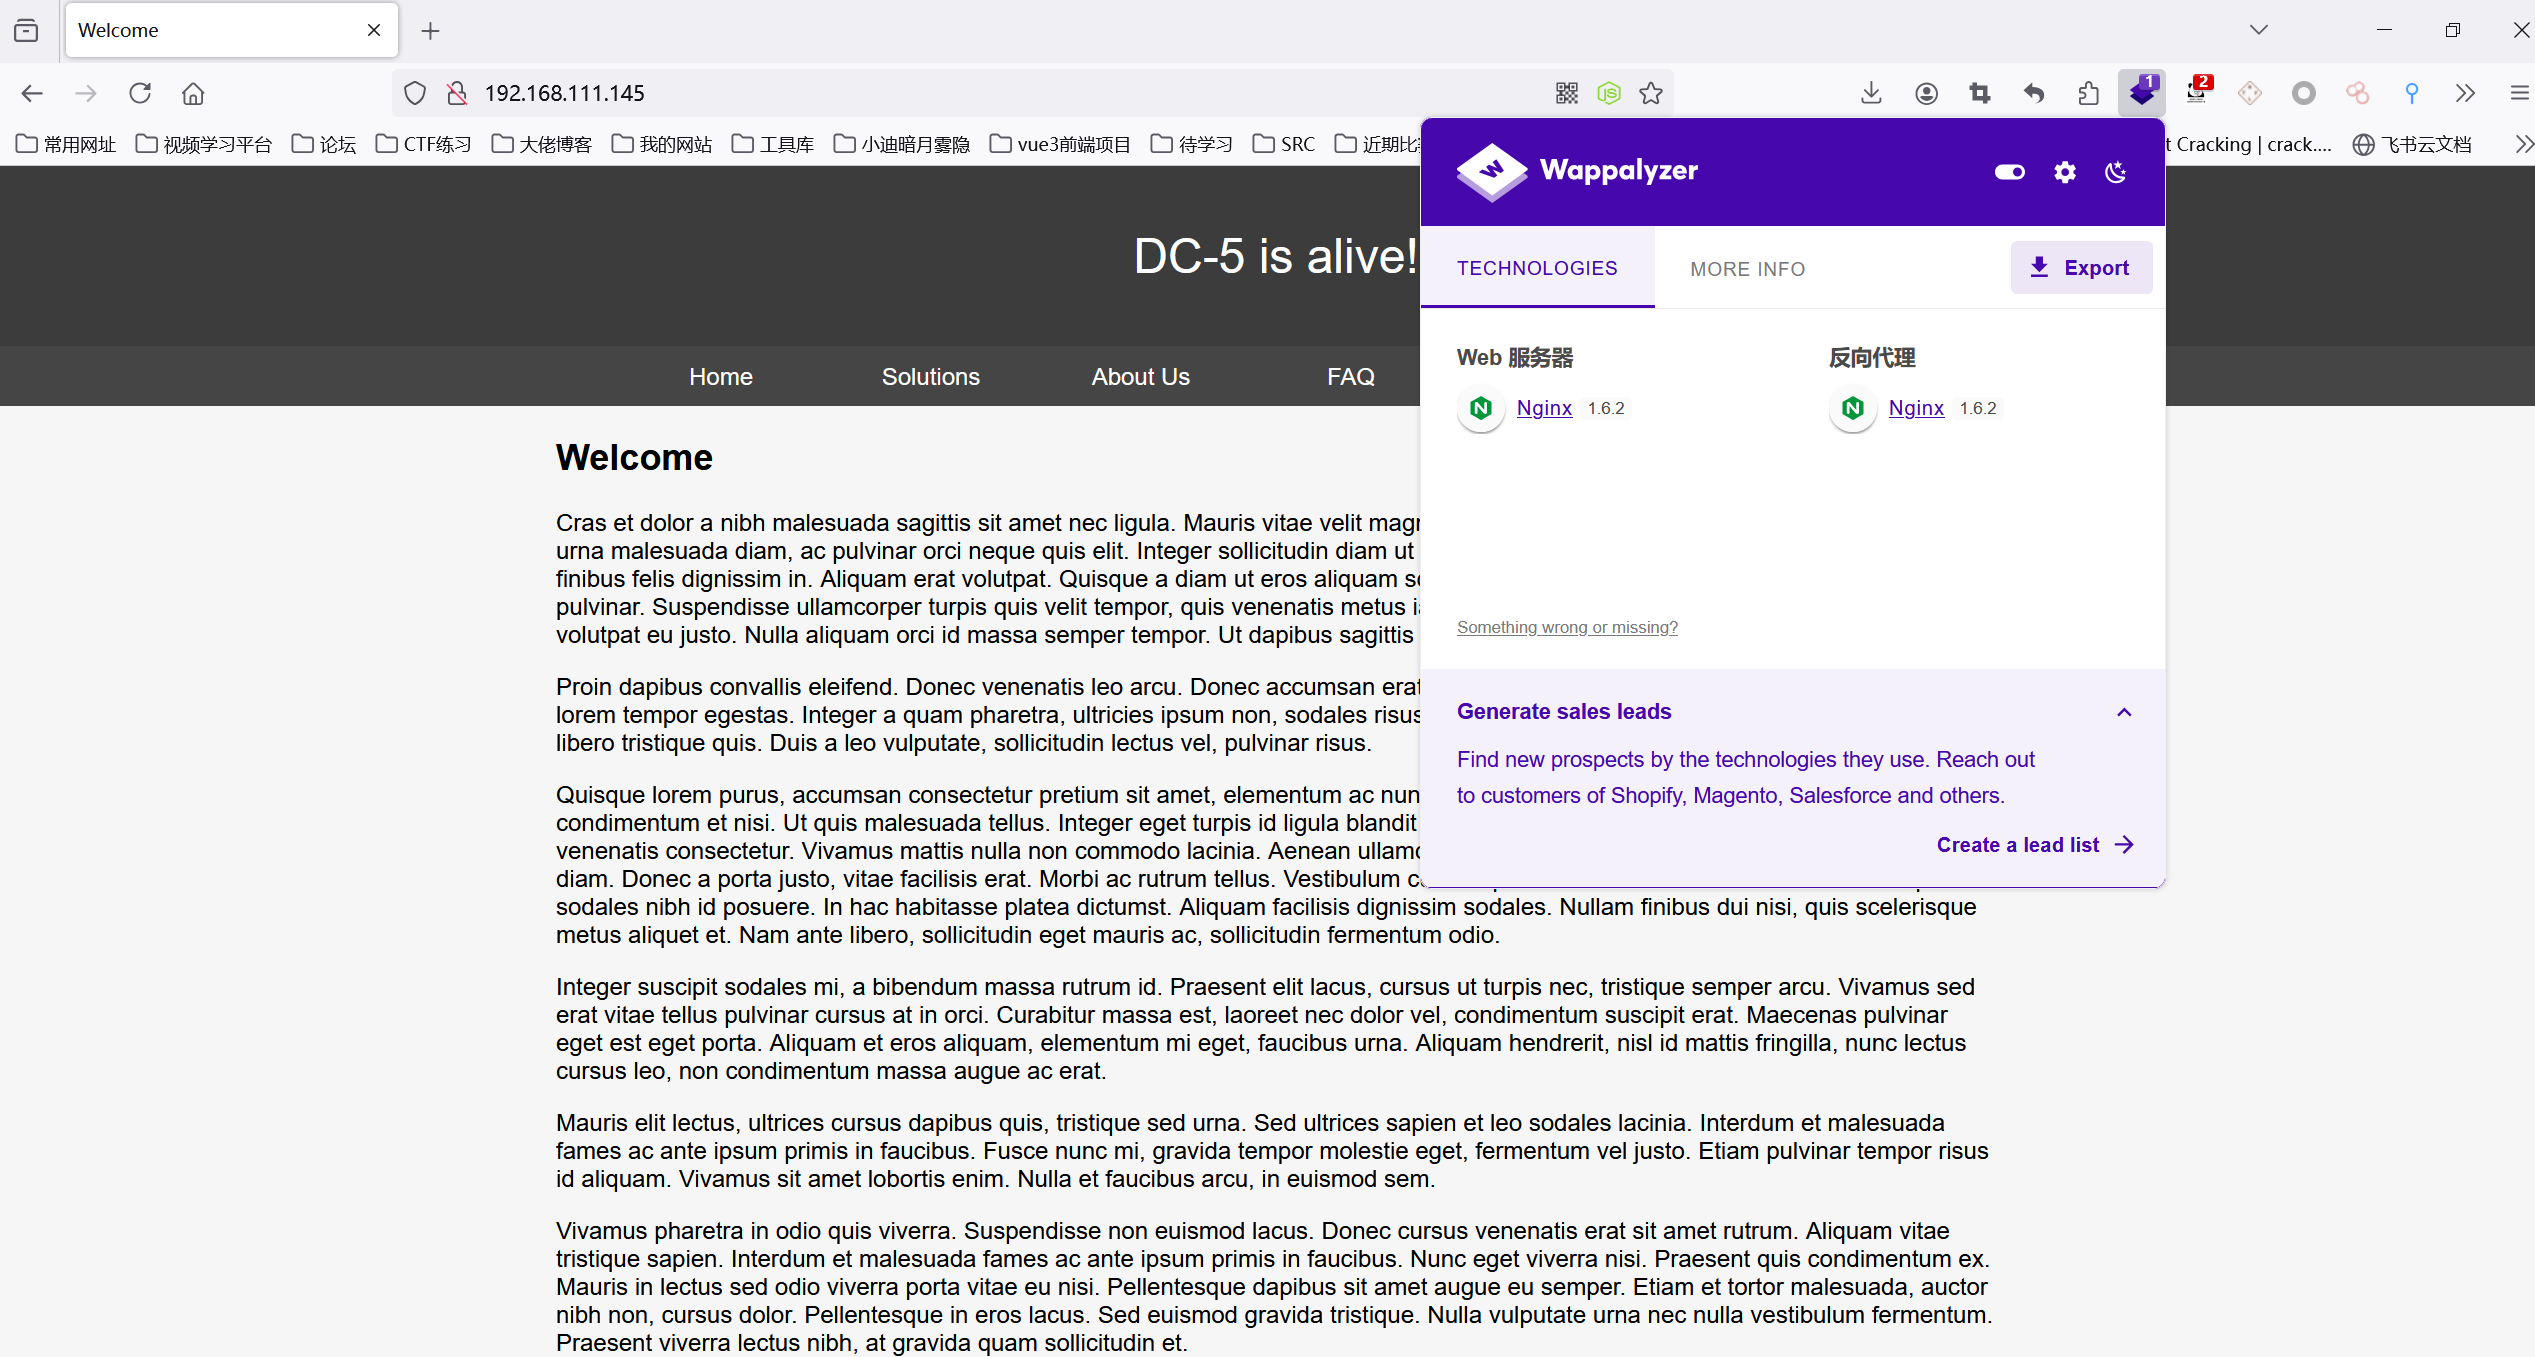
Task: Expand more toolbar extensions chevron
Action: click(2465, 93)
